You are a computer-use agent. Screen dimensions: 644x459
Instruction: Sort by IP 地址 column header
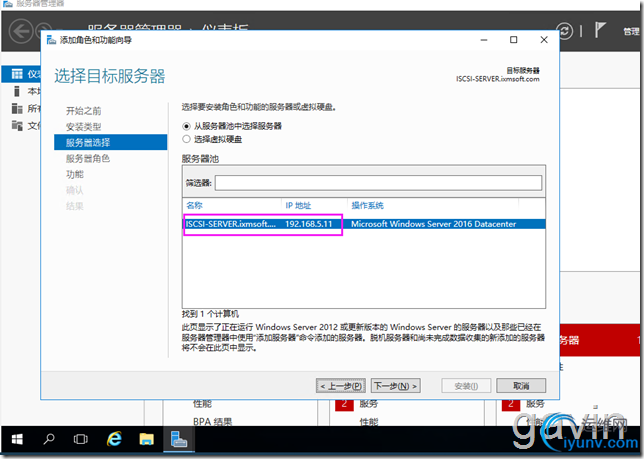click(x=298, y=205)
